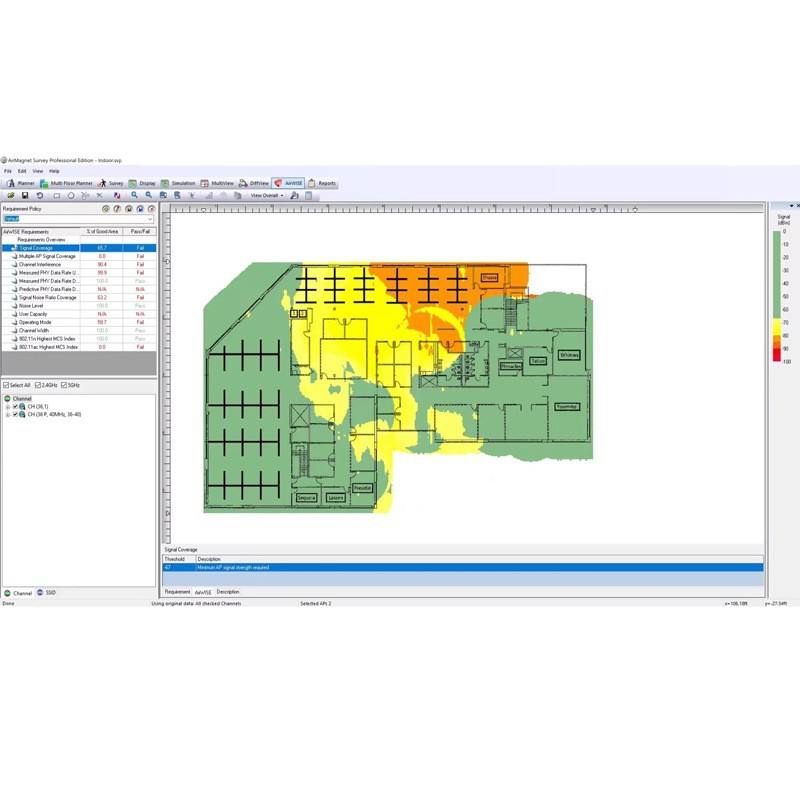The height and width of the screenshot is (800, 800).
Task: Select the Requirement tab
Action: 177,592
